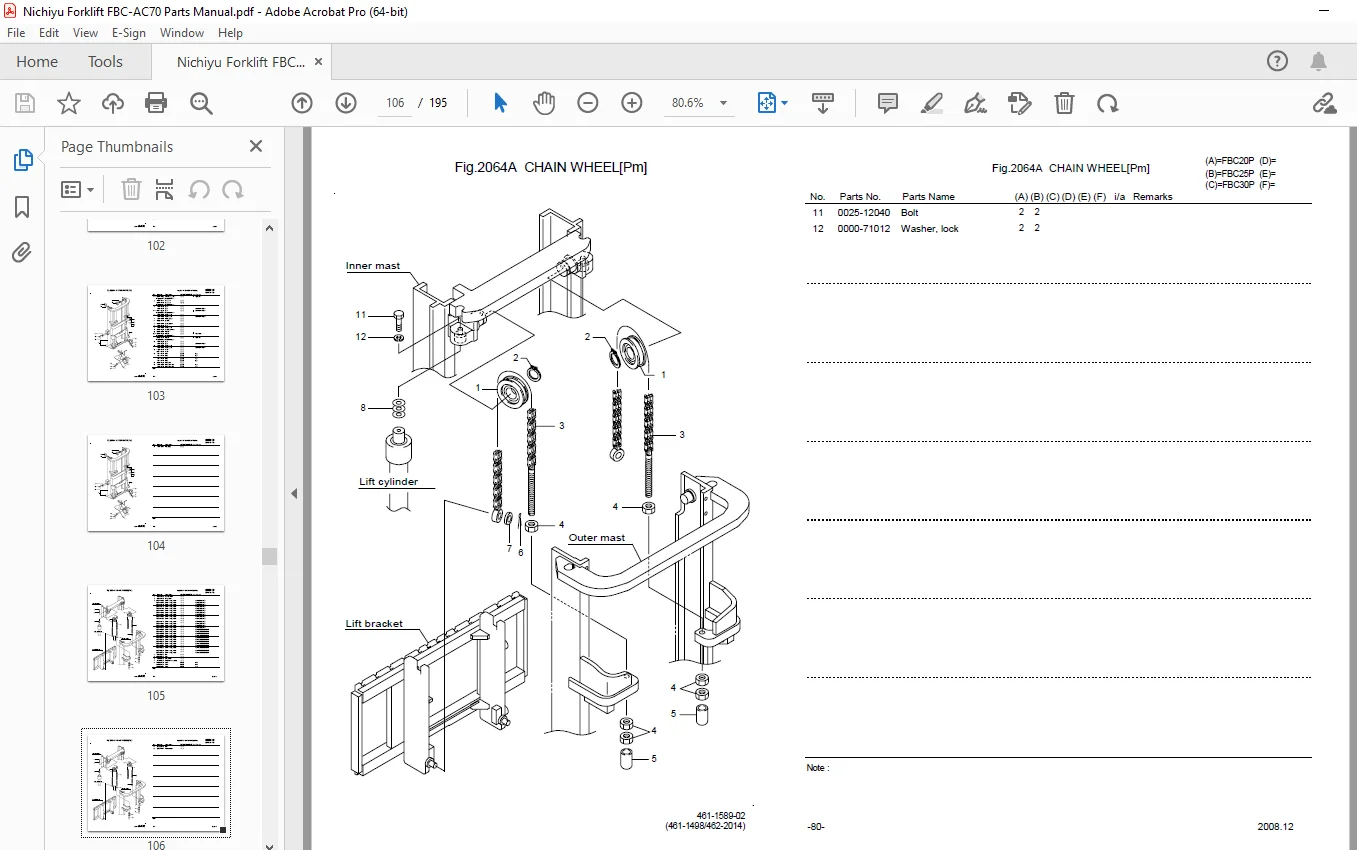Open the Attachments paperclip pane

22,253
